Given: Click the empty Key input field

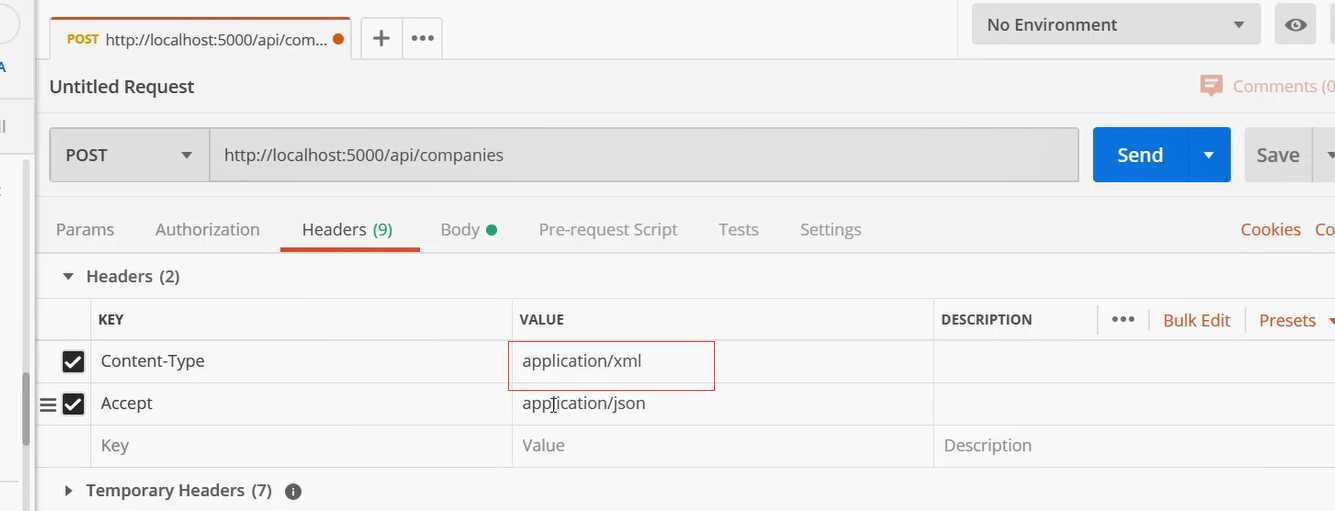Looking at the screenshot, I should pyautogui.click(x=301, y=446).
